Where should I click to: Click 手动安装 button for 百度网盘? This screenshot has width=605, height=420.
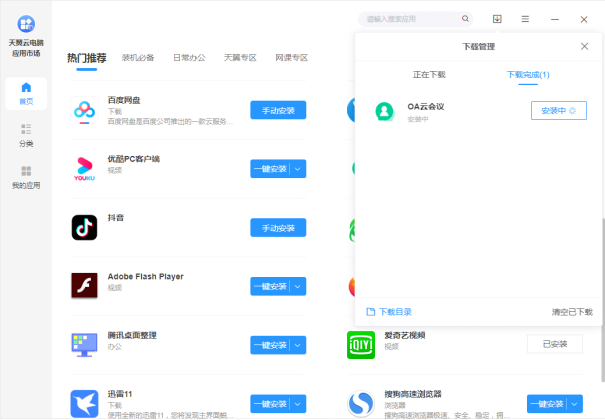coord(277,110)
